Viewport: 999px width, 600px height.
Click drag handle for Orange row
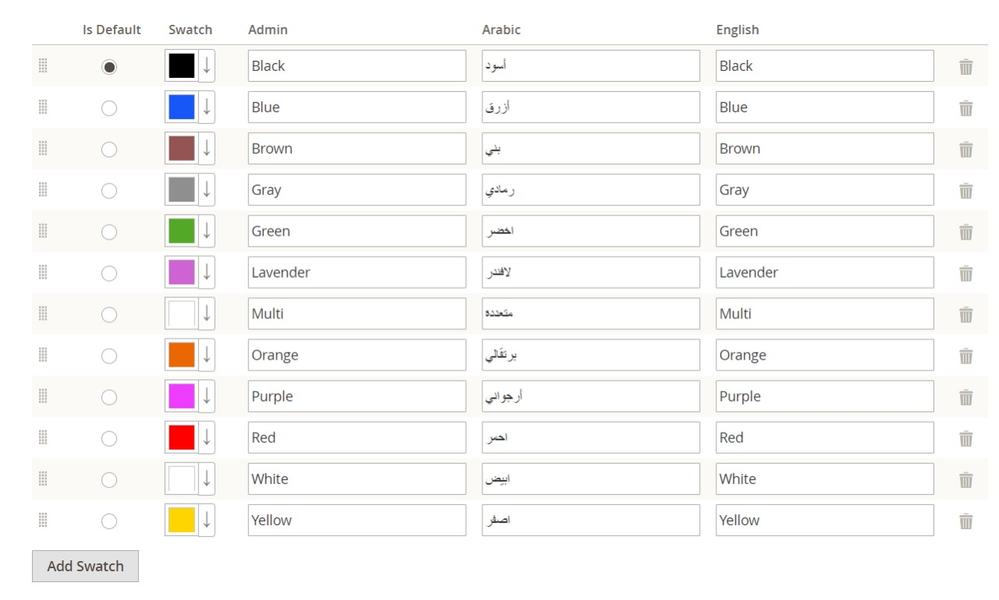pyautogui.click(x=42, y=355)
